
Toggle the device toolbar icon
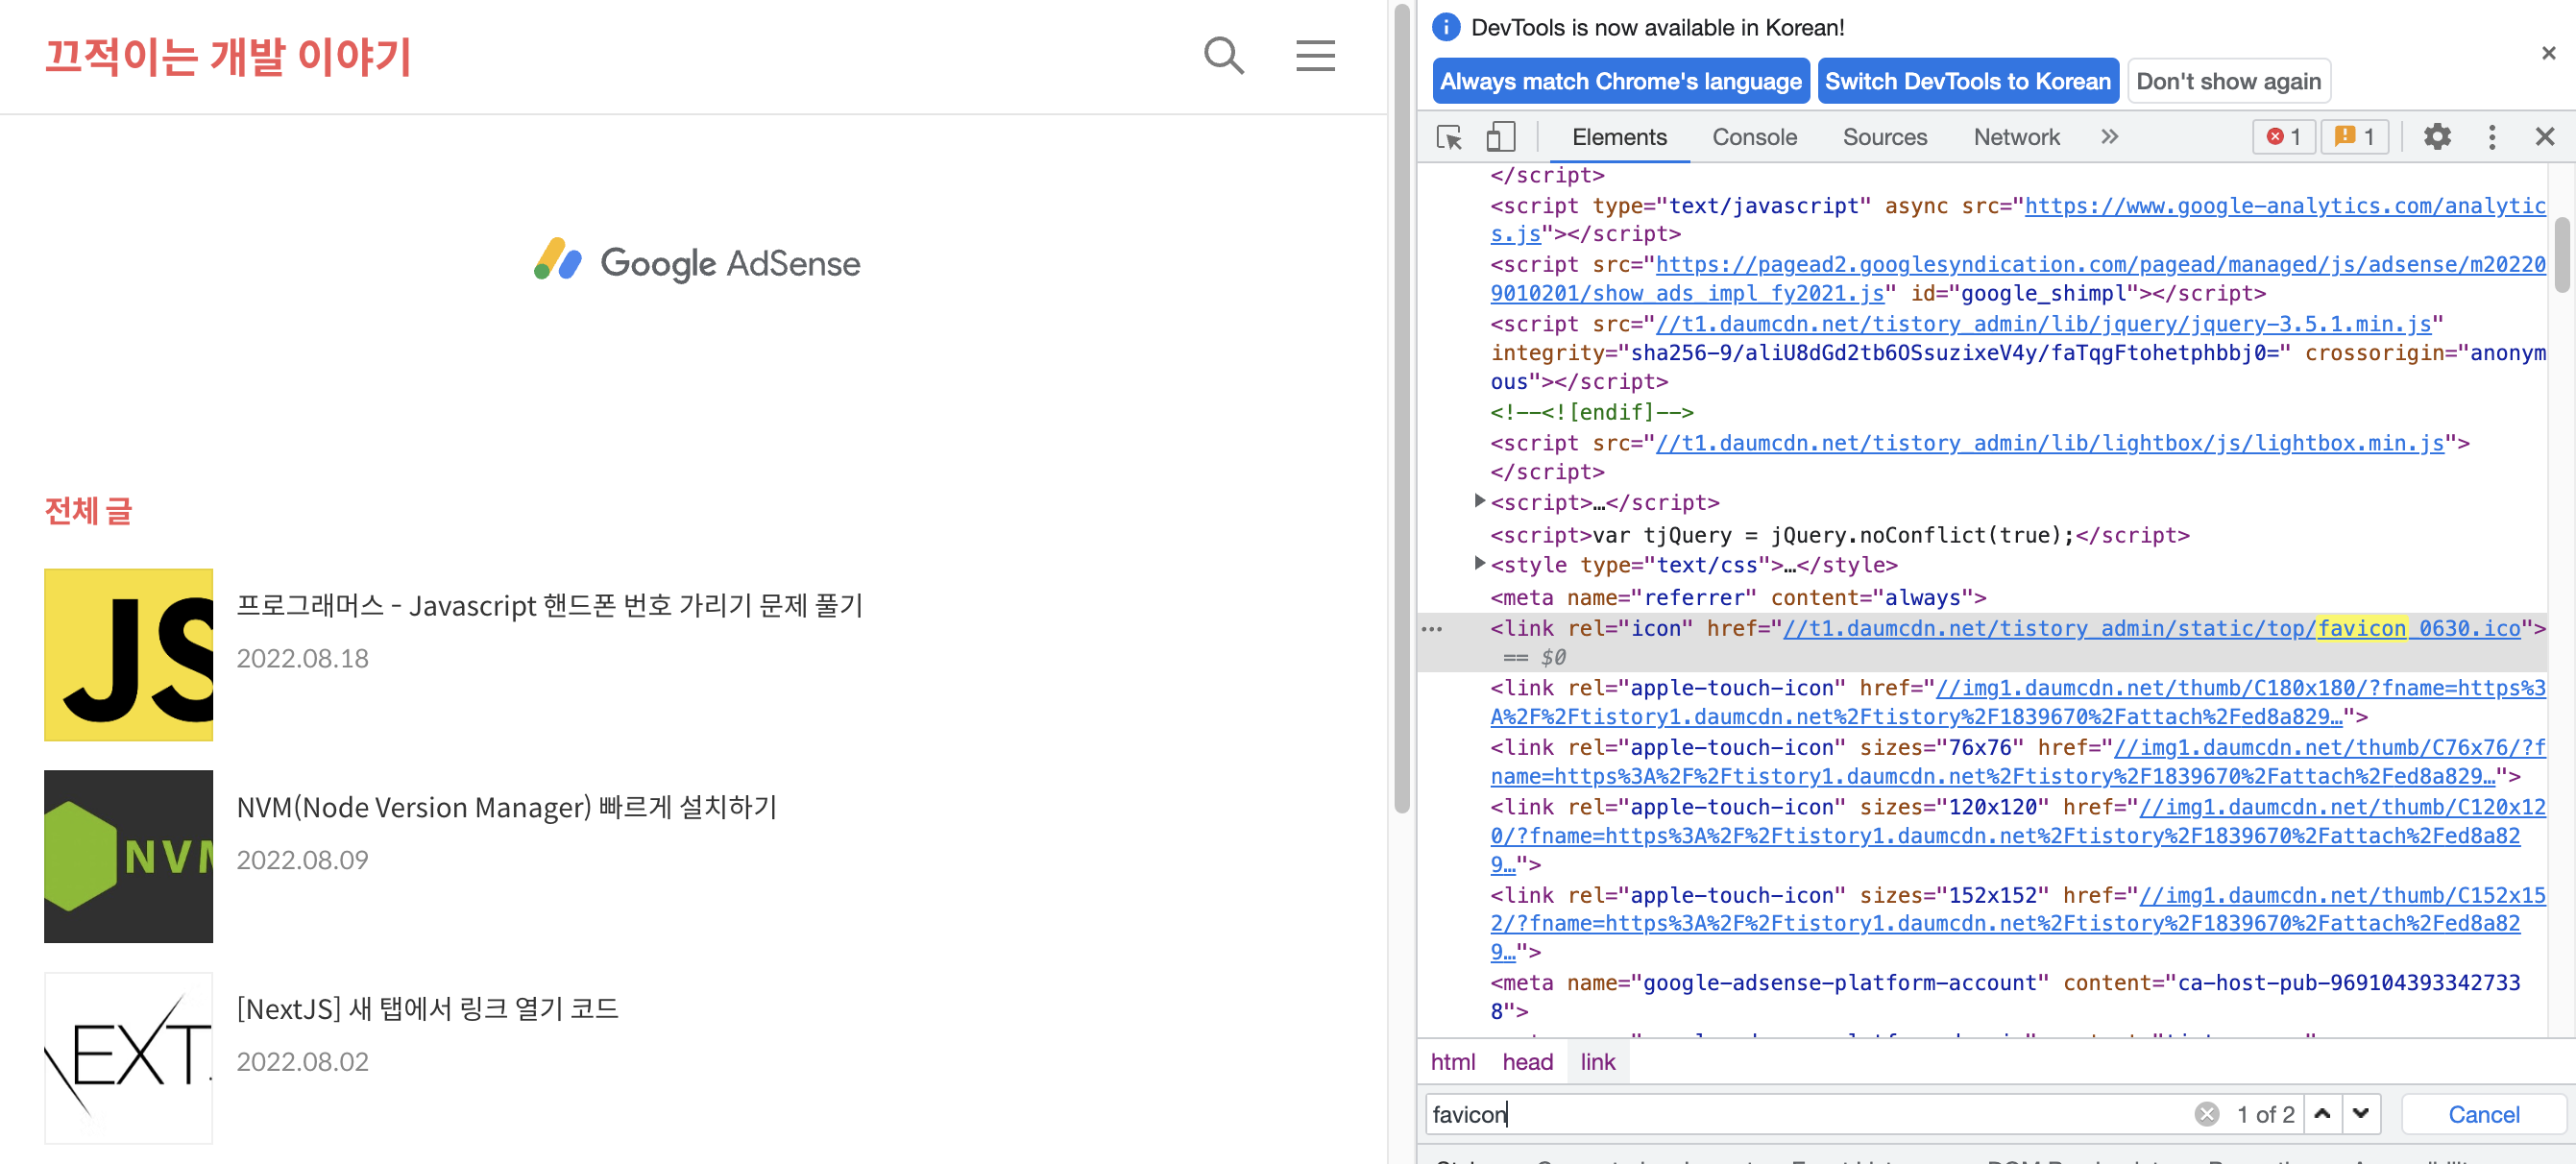pos(1500,137)
